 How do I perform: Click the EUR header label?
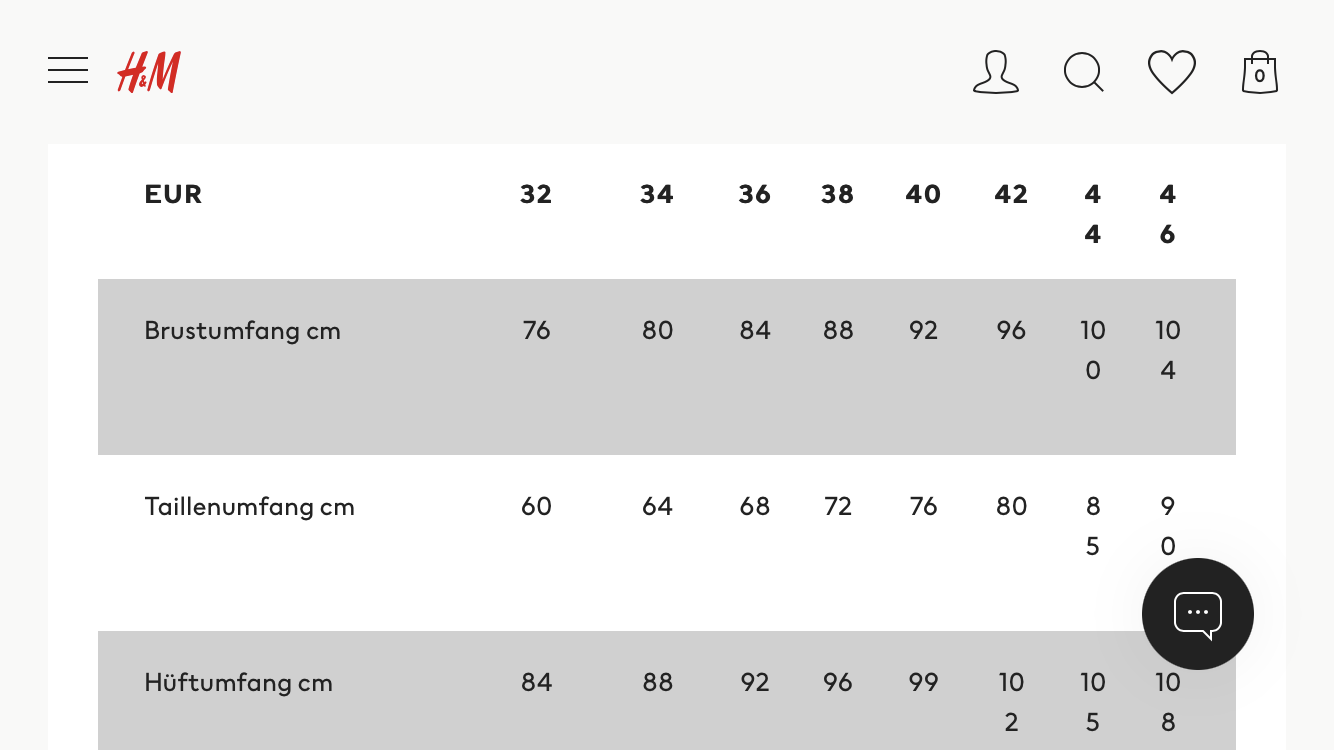pyautogui.click(x=173, y=194)
